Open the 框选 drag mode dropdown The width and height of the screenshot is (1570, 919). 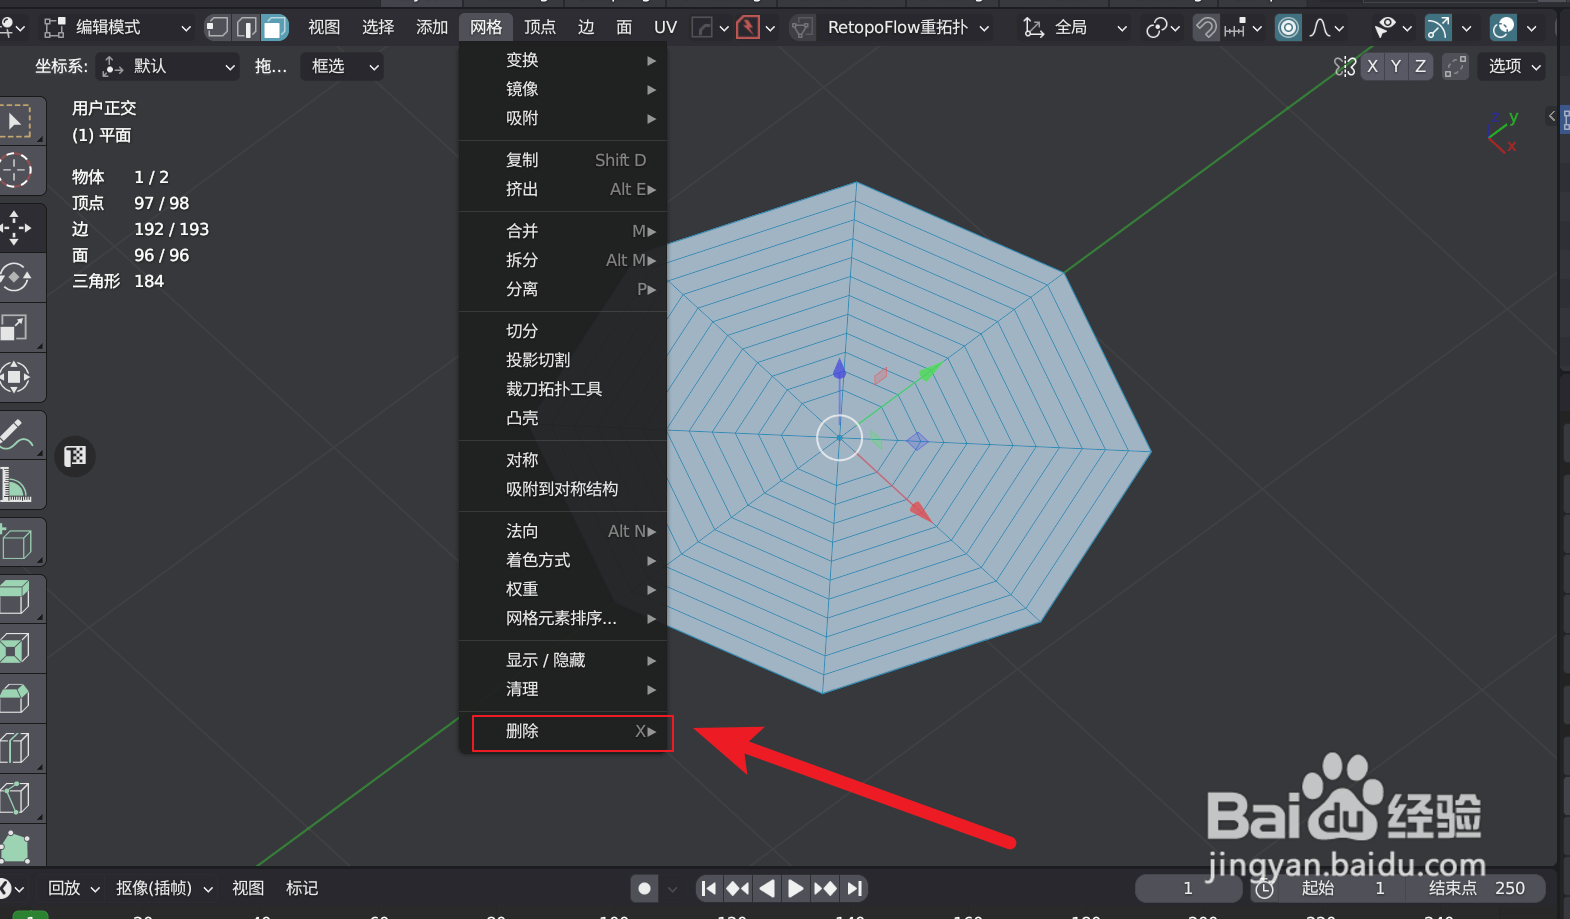pyautogui.click(x=342, y=66)
